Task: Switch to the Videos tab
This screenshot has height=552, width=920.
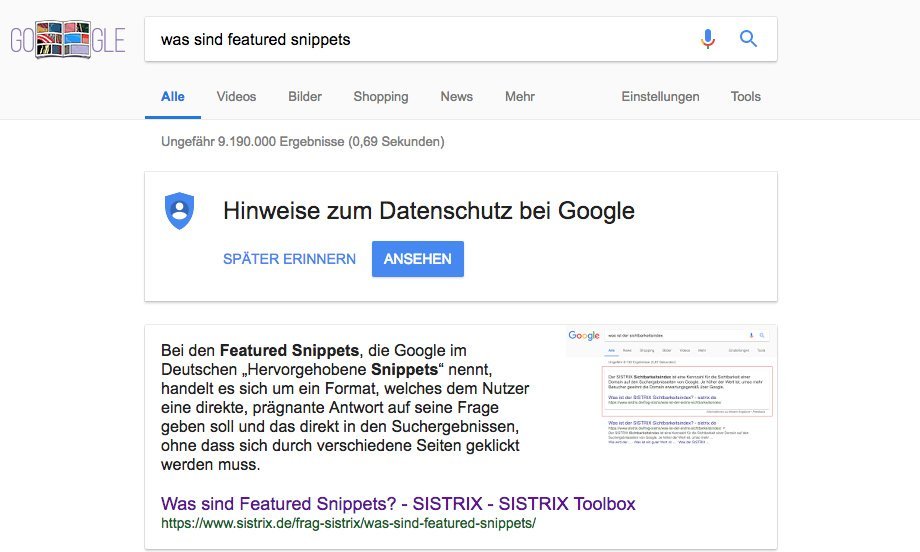Action: (x=236, y=97)
